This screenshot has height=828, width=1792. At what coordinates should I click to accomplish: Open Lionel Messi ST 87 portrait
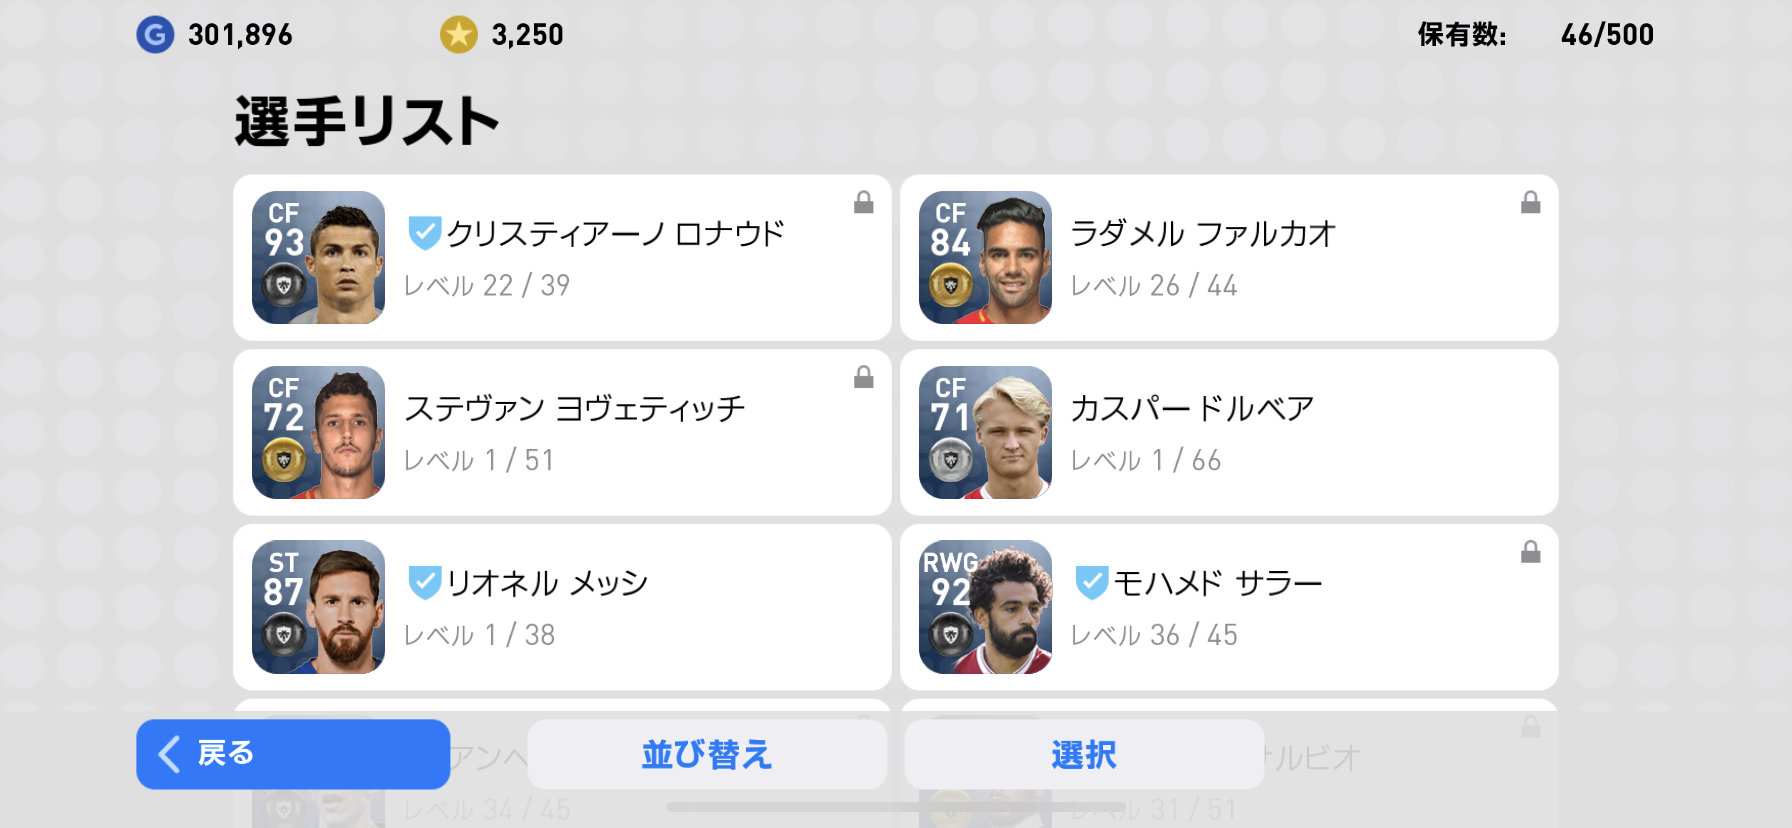click(318, 607)
